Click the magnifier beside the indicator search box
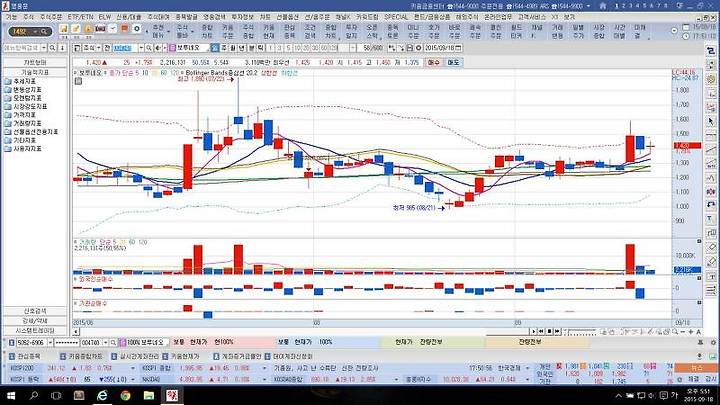The width and height of the screenshot is (720, 405). [52, 48]
